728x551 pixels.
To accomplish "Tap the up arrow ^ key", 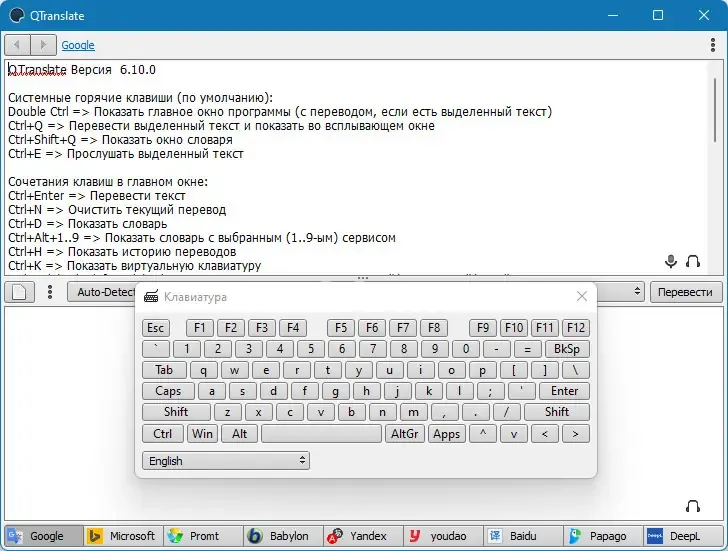I will coord(483,434).
